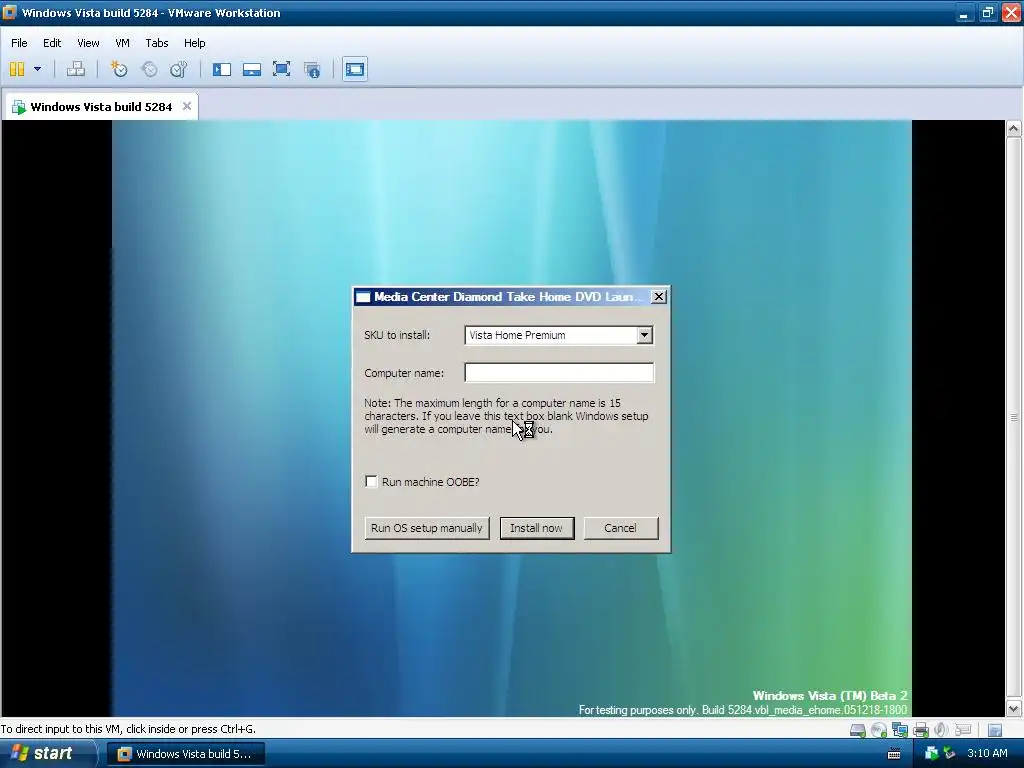Image resolution: width=1024 pixels, height=768 pixels.
Task: Click the USB device status icon
Action: click(963, 729)
